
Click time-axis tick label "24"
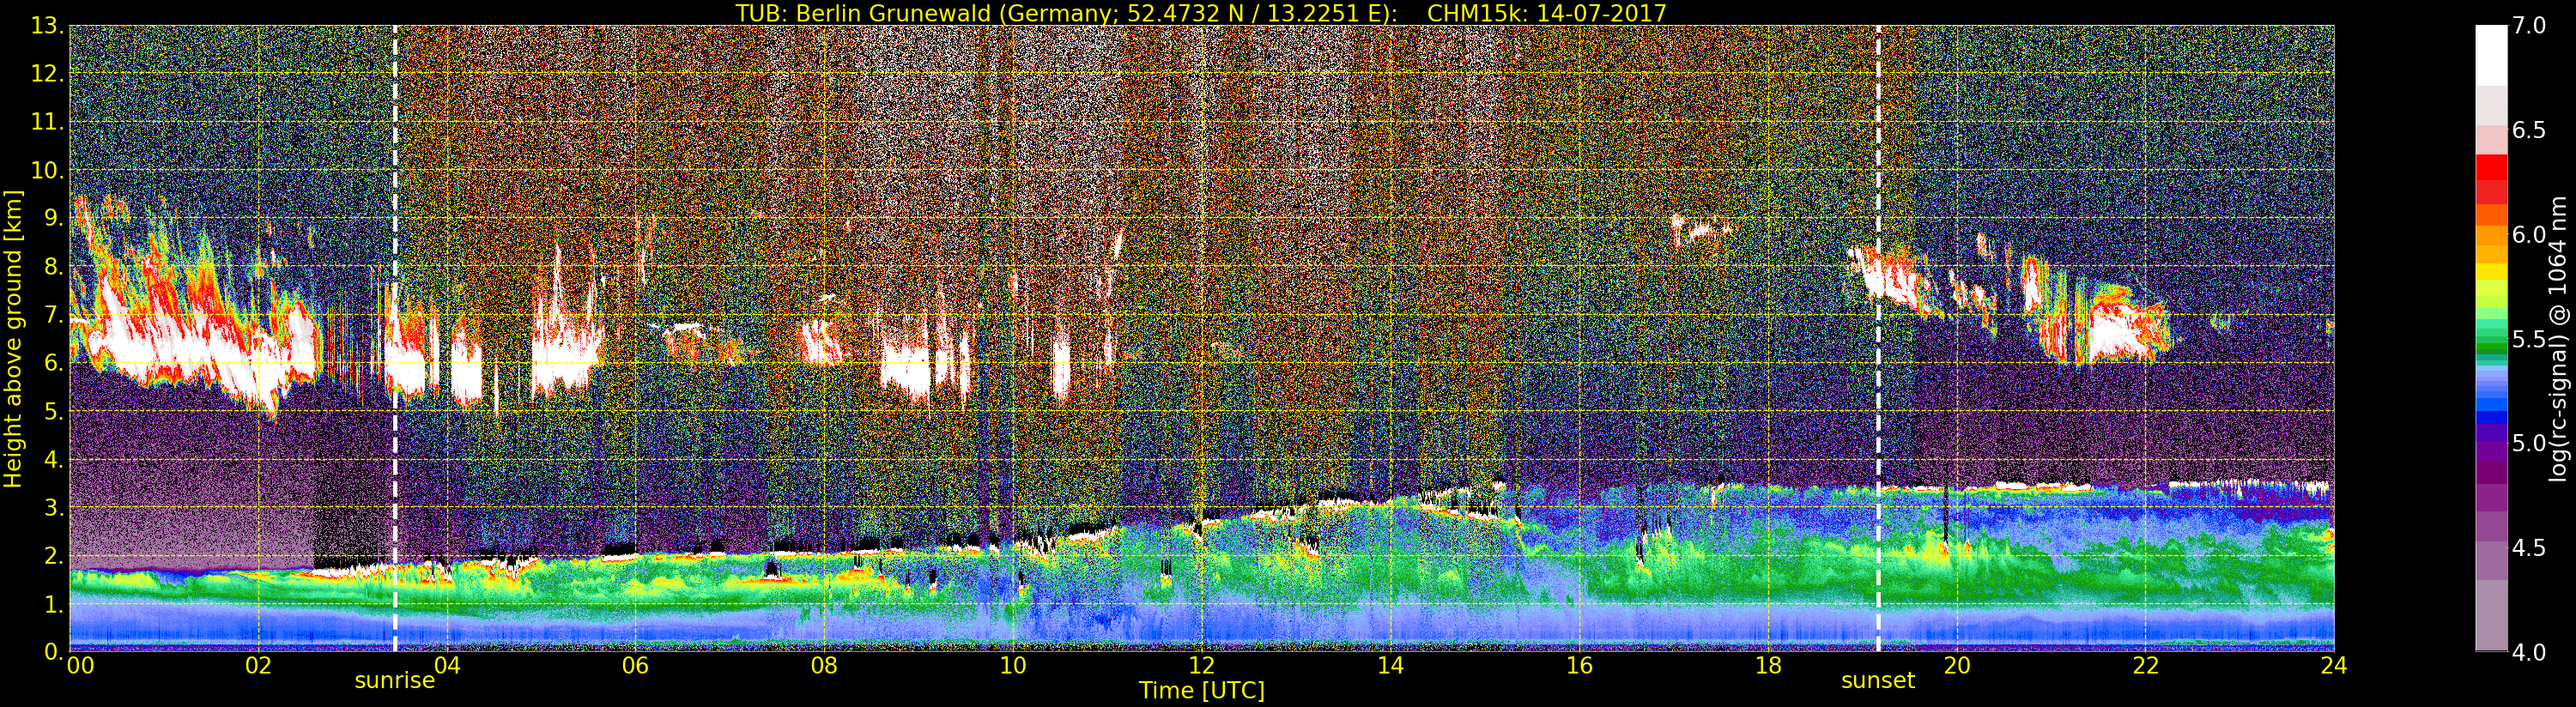click(2334, 665)
